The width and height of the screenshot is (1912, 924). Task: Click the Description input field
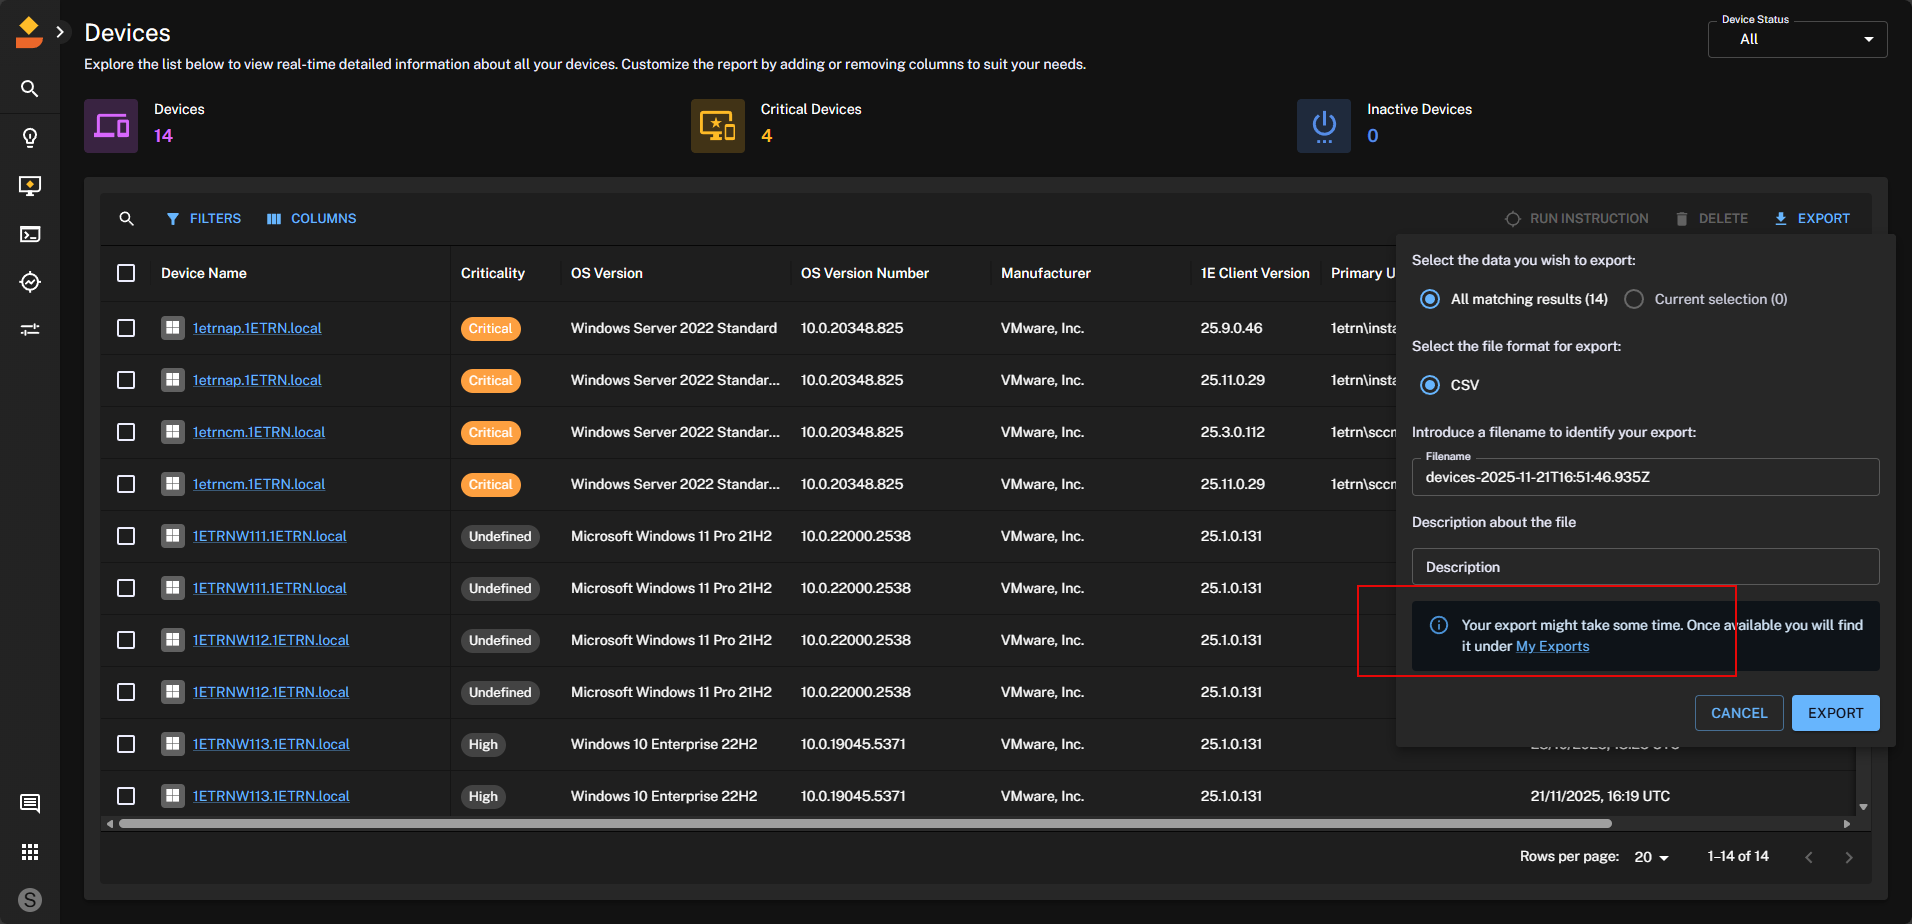(1645, 567)
